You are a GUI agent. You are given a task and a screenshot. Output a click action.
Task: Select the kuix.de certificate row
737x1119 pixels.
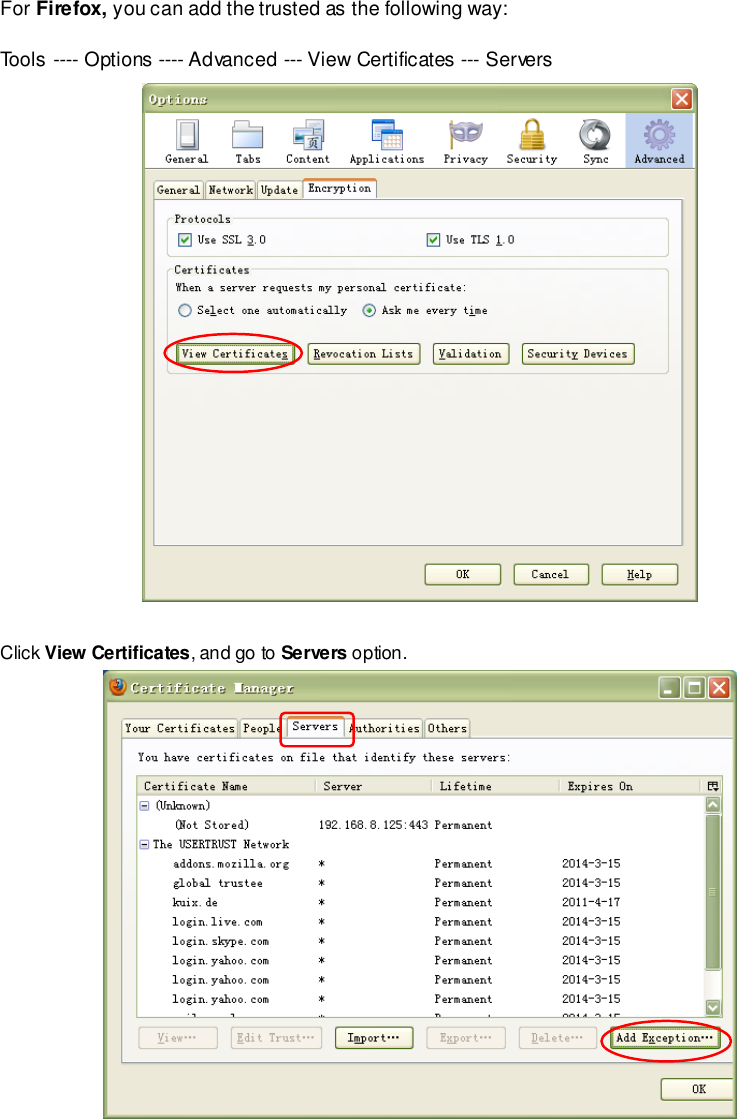pyautogui.click(x=421, y=902)
